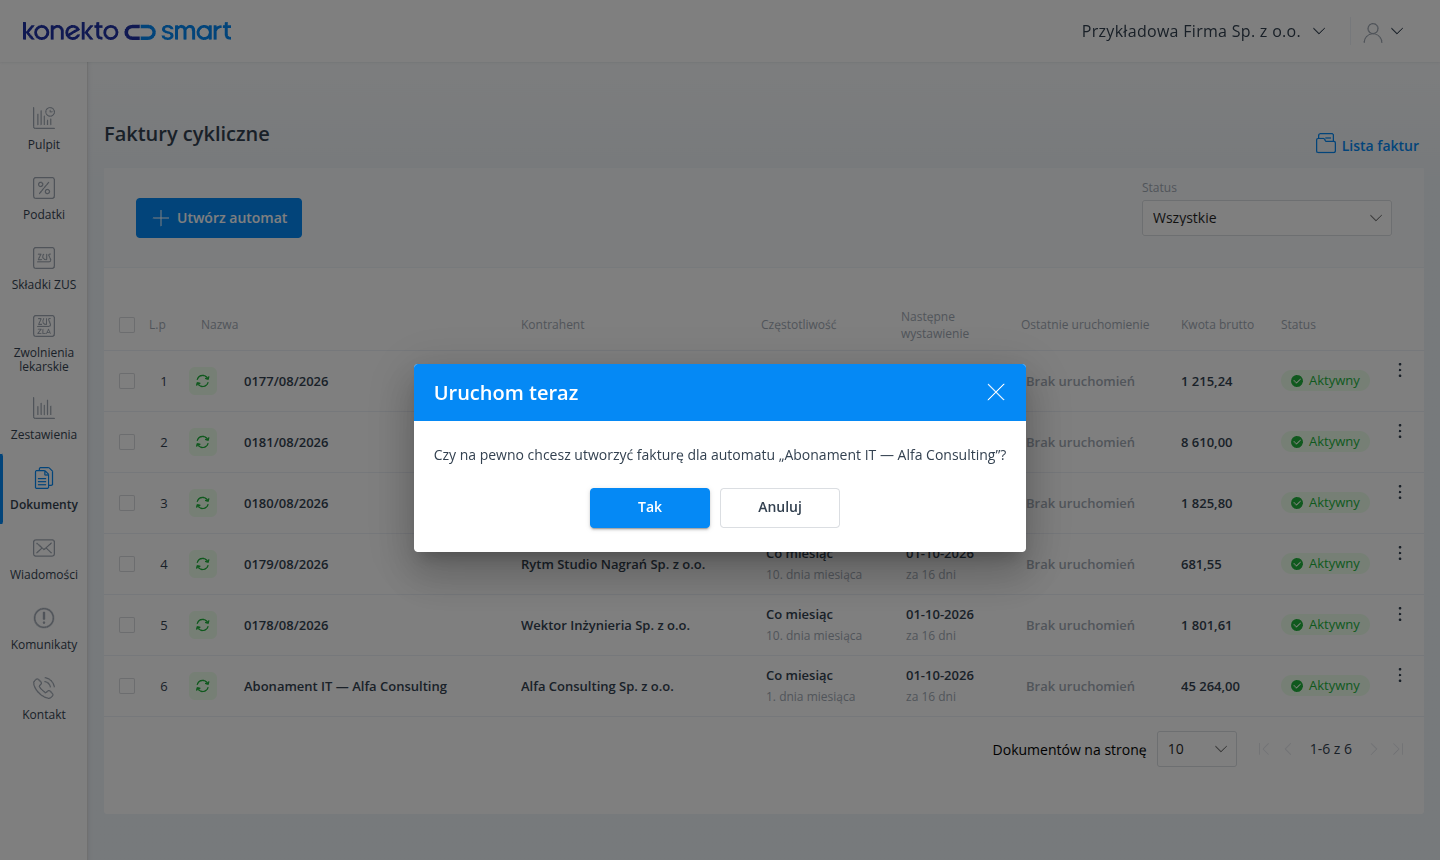
Task: Change documents per page dropdown
Action: point(1196,749)
